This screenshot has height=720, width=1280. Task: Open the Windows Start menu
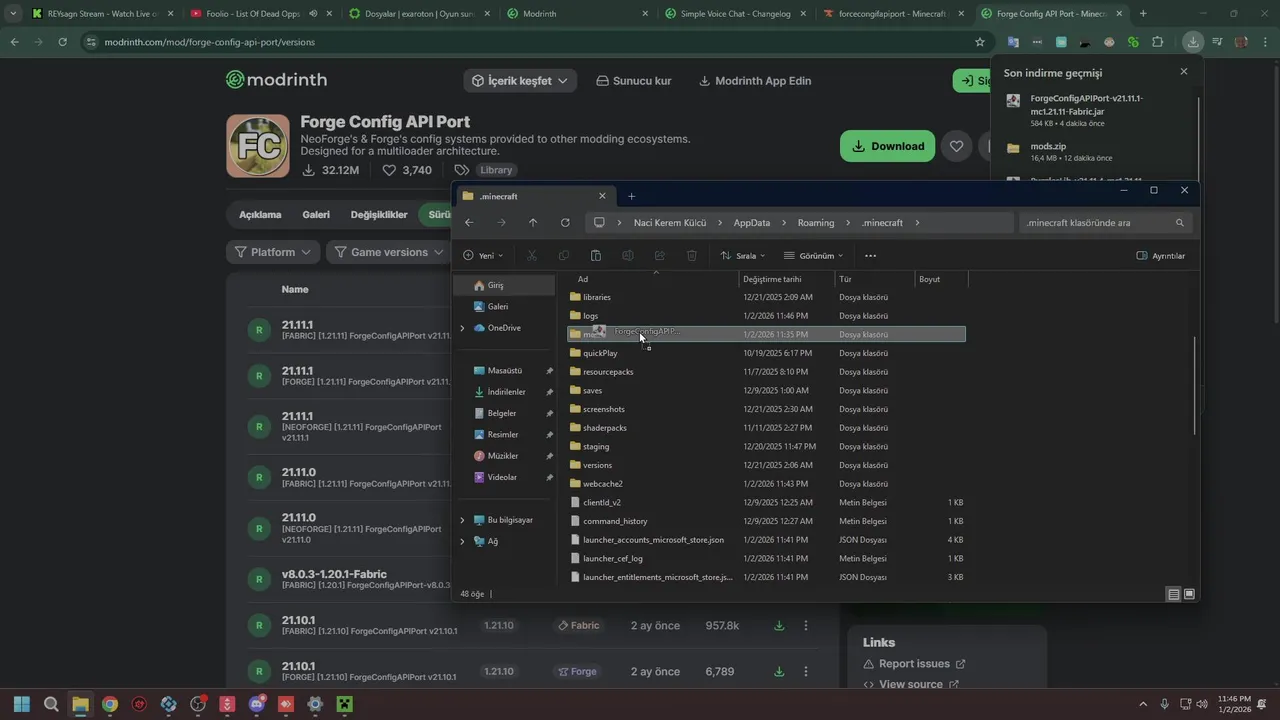(x=22, y=704)
